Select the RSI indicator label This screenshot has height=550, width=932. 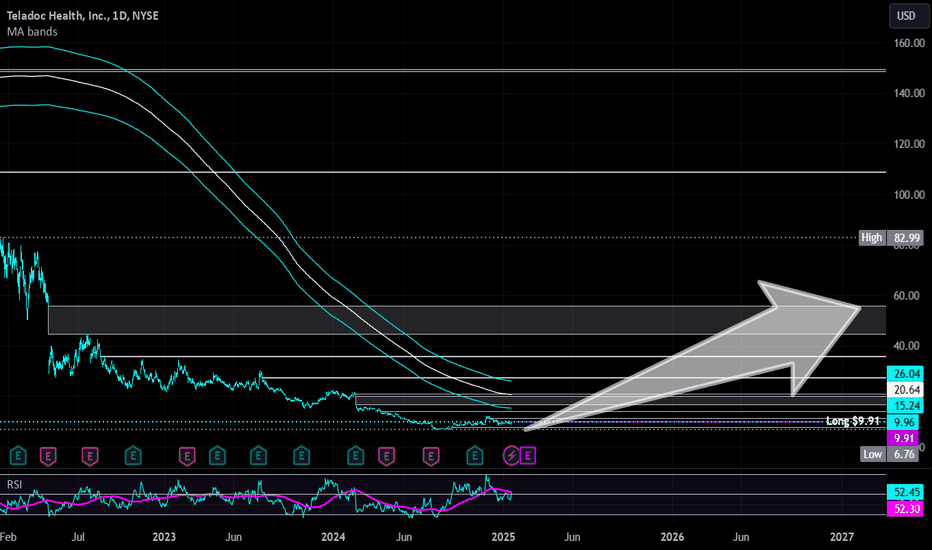pyautogui.click(x=14, y=485)
